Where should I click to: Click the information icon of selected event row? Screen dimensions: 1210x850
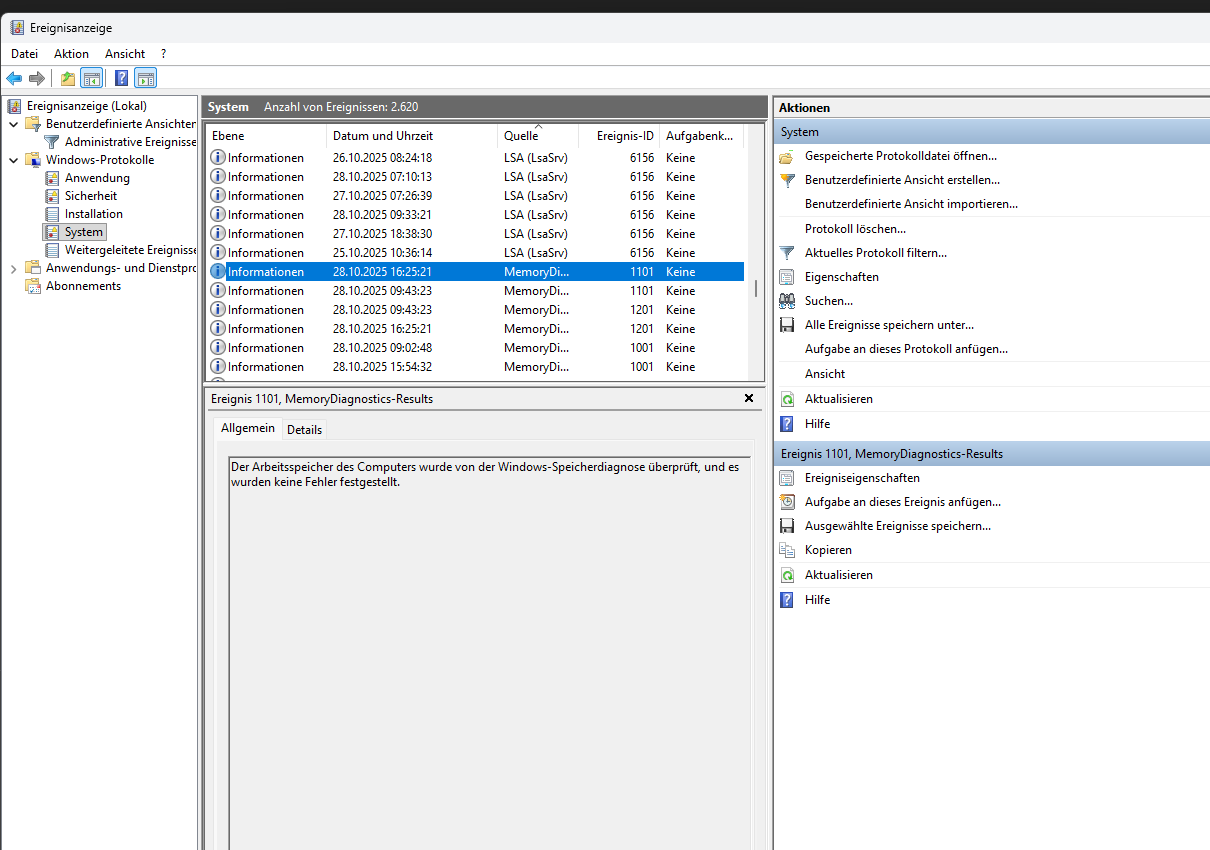point(218,271)
